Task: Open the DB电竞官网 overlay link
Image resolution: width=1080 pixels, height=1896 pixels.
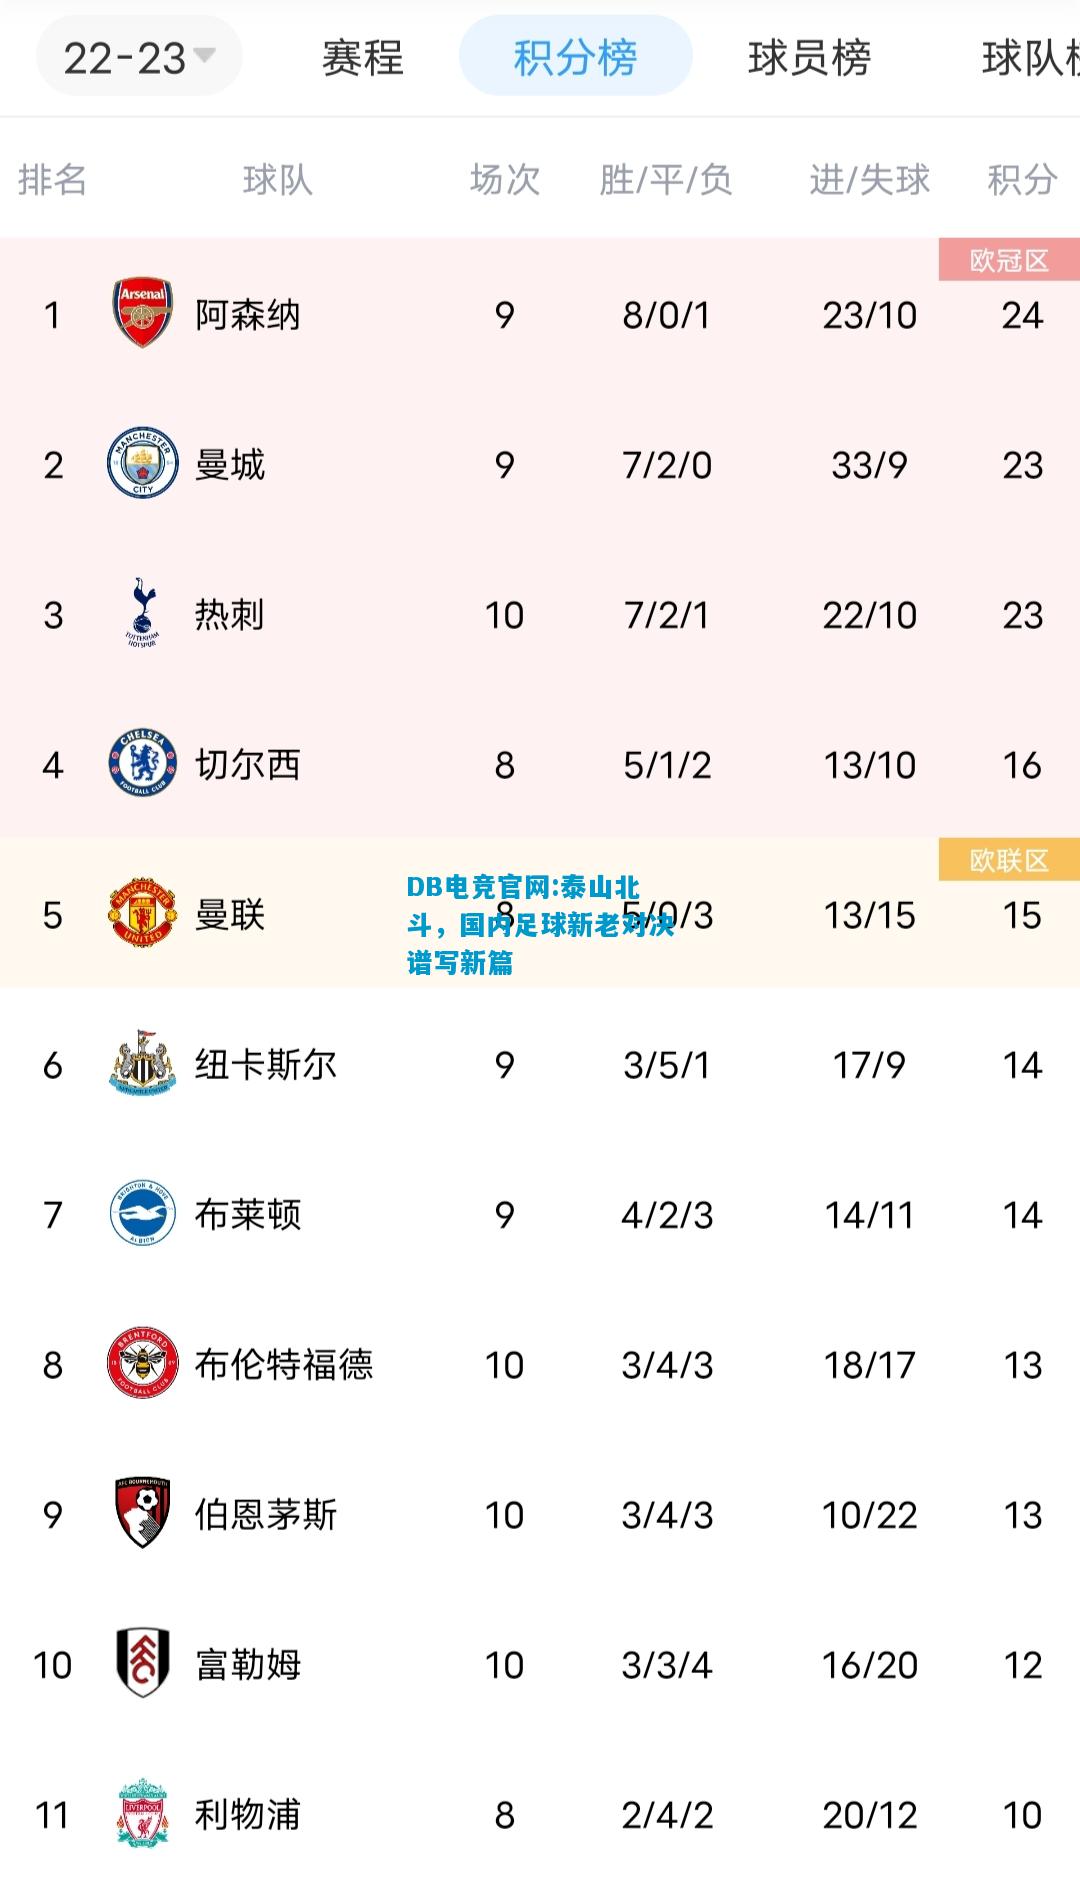Action: pos(540,925)
